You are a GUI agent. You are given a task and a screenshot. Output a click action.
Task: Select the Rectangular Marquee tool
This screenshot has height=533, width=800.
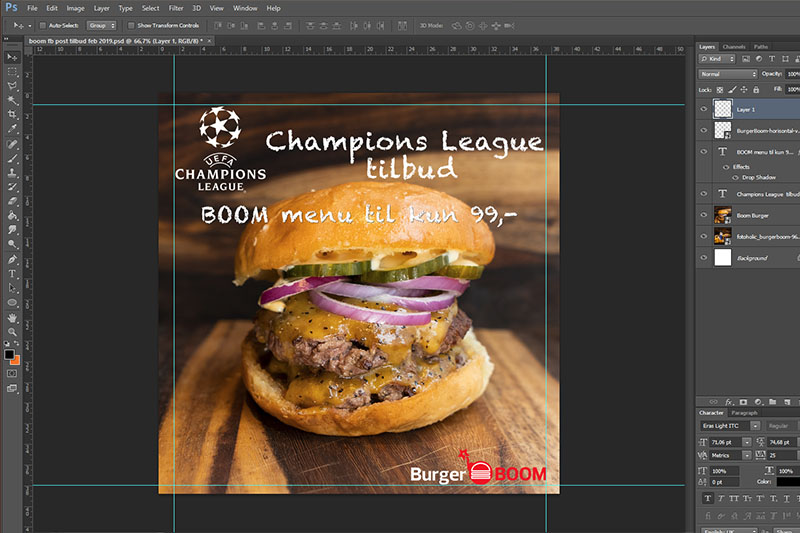coord(12,72)
